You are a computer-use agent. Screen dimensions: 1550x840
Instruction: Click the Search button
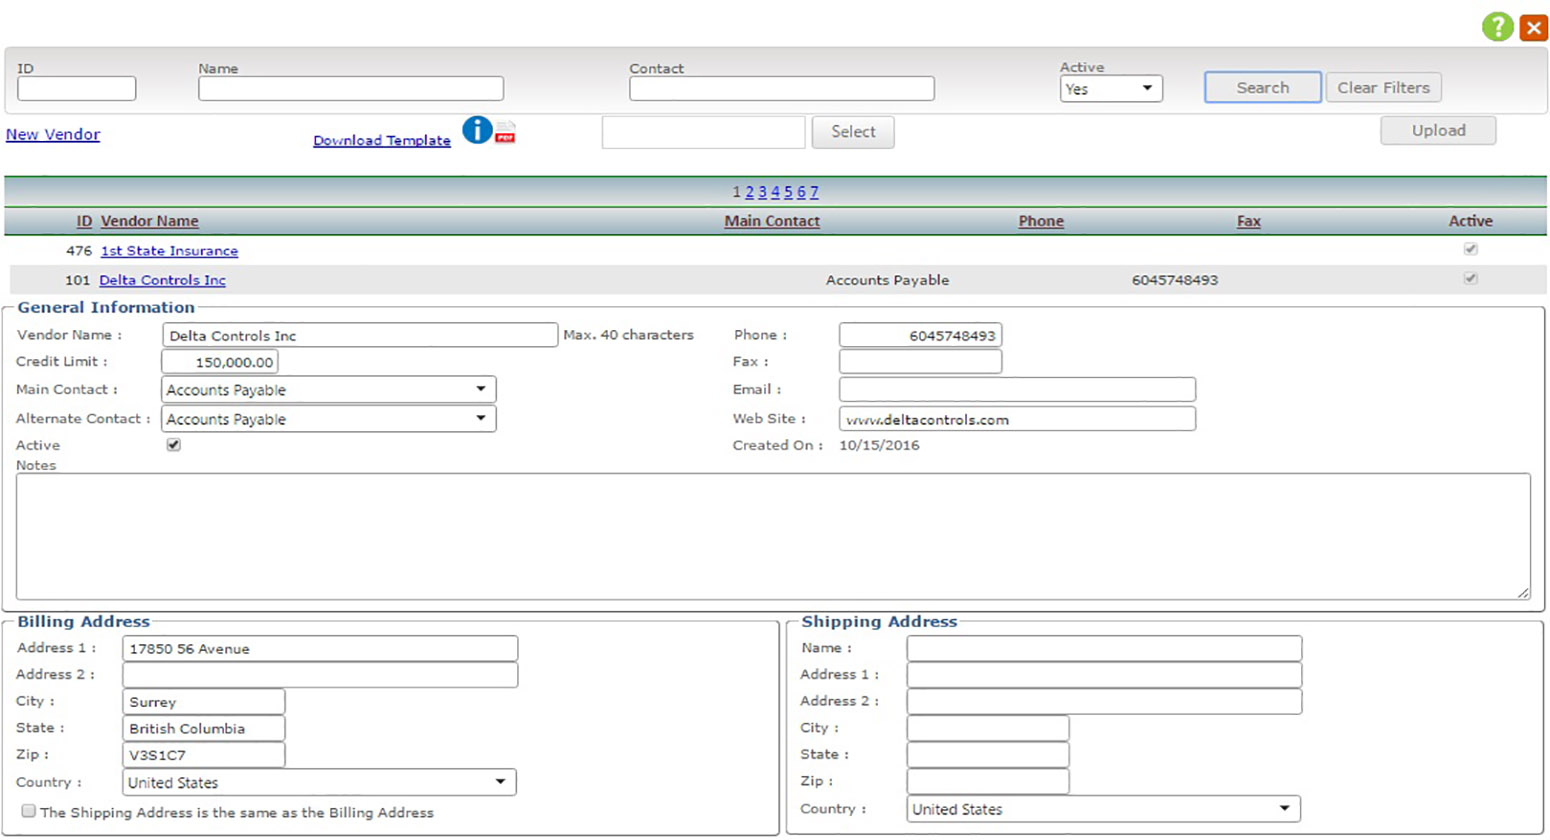click(x=1261, y=87)
